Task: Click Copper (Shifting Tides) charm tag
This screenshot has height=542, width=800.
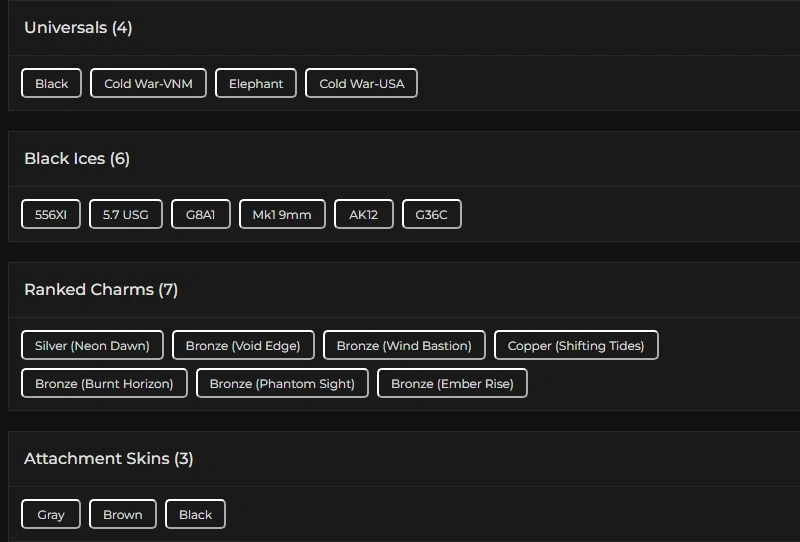Action: pyautogui.click(x=576, y=346)
